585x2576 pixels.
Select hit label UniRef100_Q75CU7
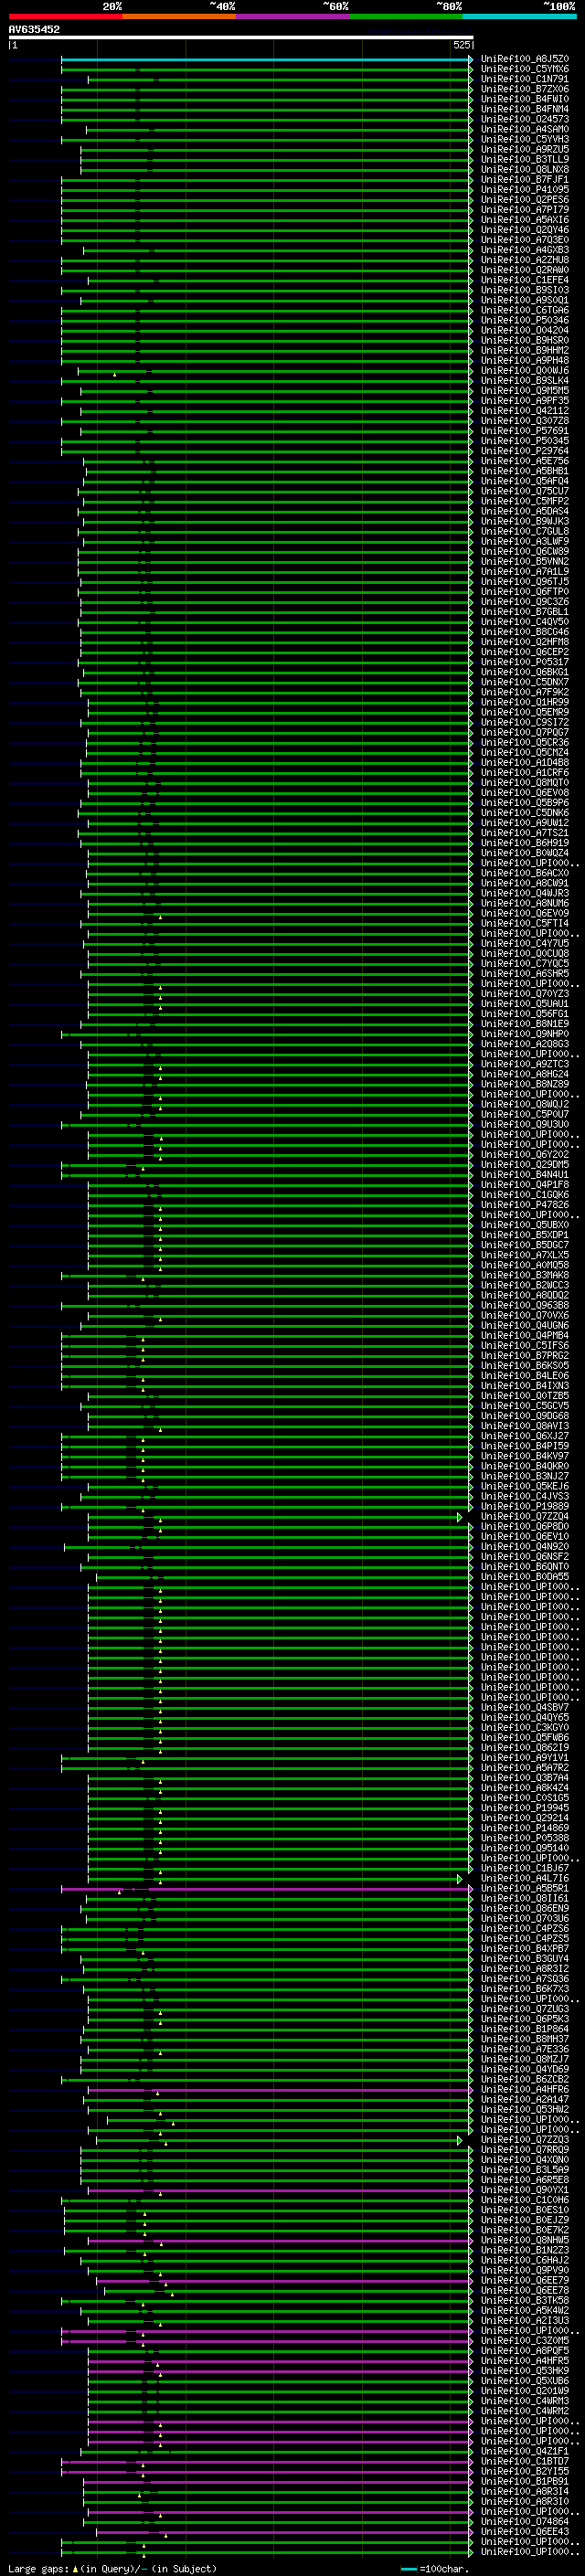pyautogui.click(x=525, y=491)
